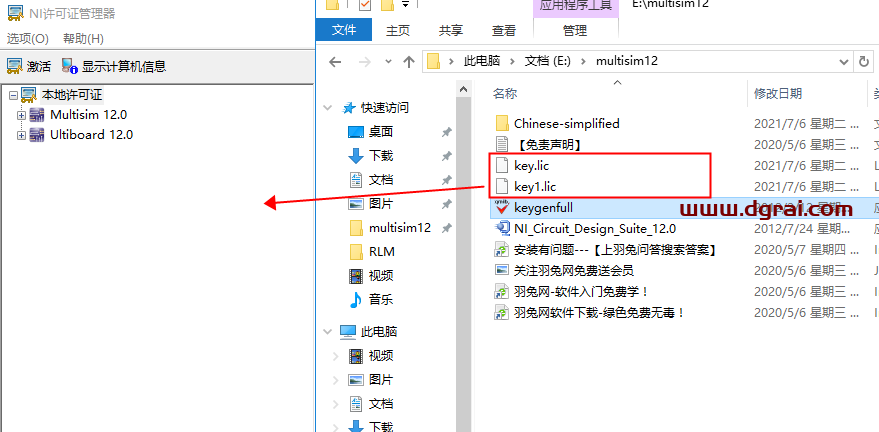Collapse the Local Licenses (本地许可证) node
Screen dimensions: 879x432
pyautogui.click(x=13, y=96)
